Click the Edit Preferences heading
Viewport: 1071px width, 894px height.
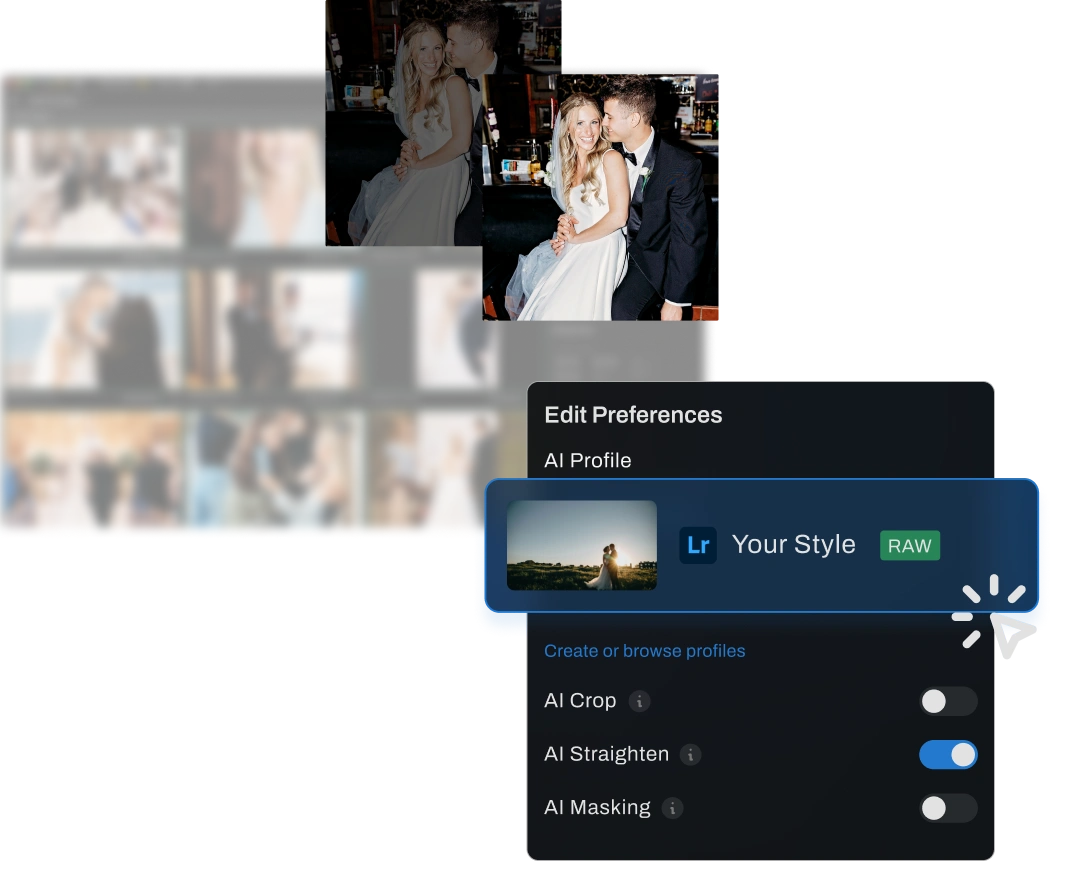pos(632,415)
